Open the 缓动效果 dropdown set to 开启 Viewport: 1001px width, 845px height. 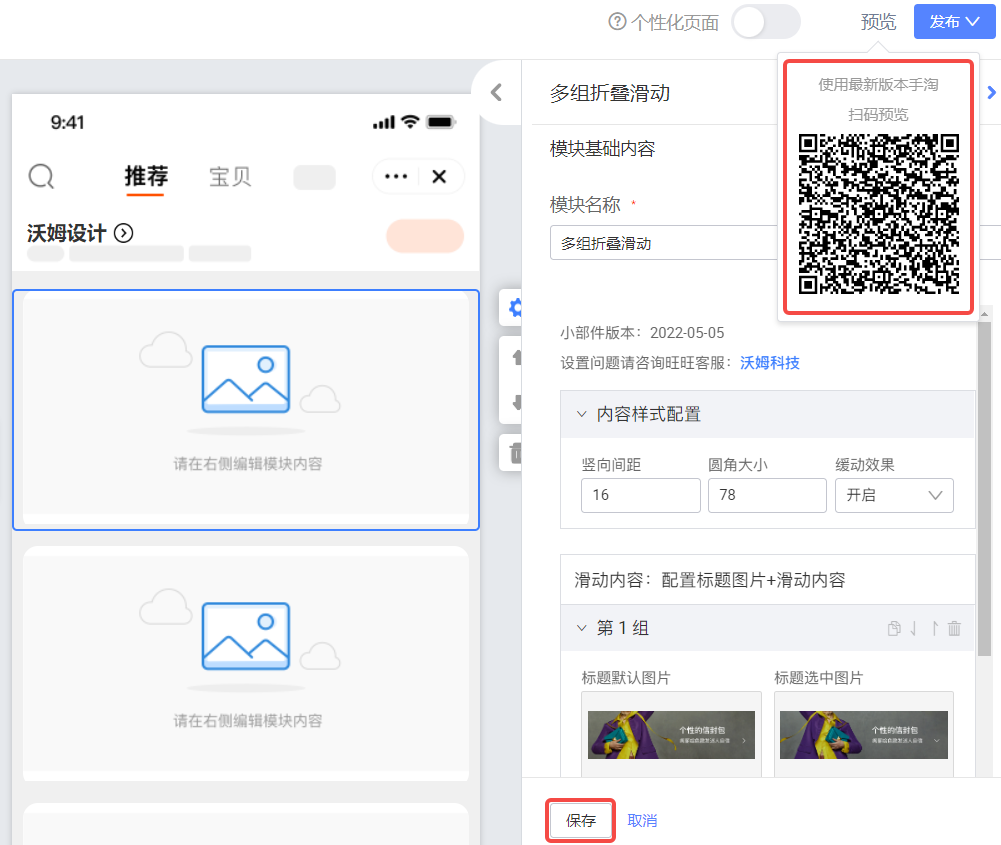tap(894, 495)
